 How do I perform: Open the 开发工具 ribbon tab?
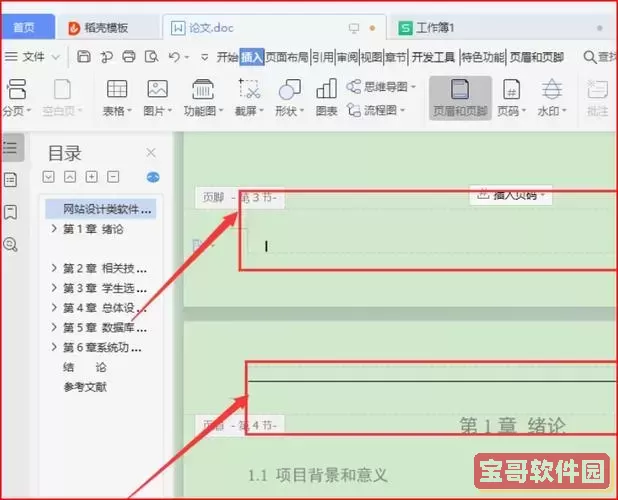434,58
